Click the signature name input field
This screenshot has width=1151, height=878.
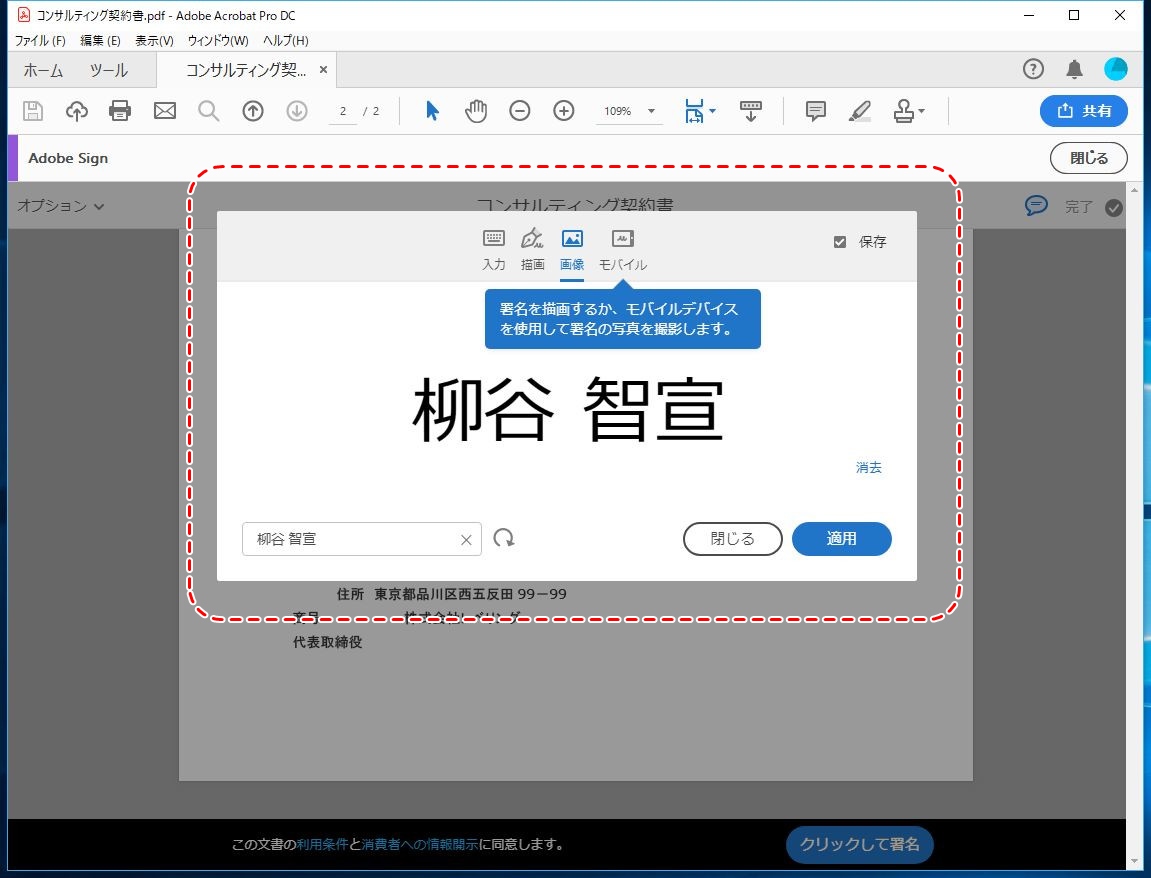click(x=350, y=539)
